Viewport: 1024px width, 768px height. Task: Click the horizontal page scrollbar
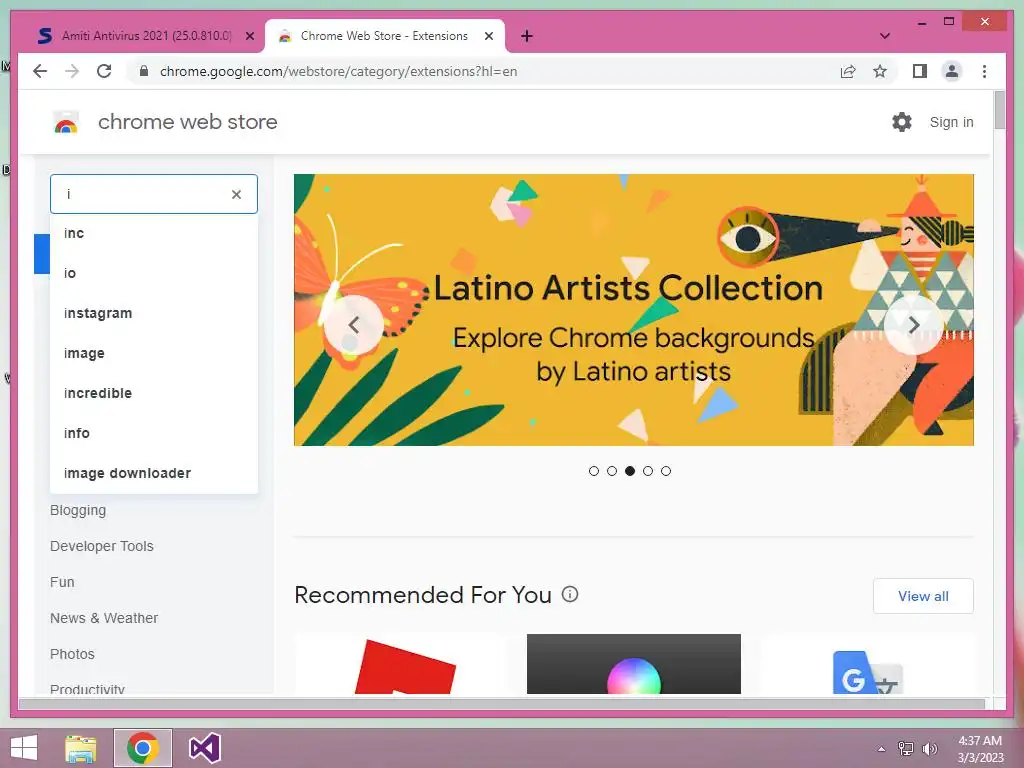coord(502,703)
